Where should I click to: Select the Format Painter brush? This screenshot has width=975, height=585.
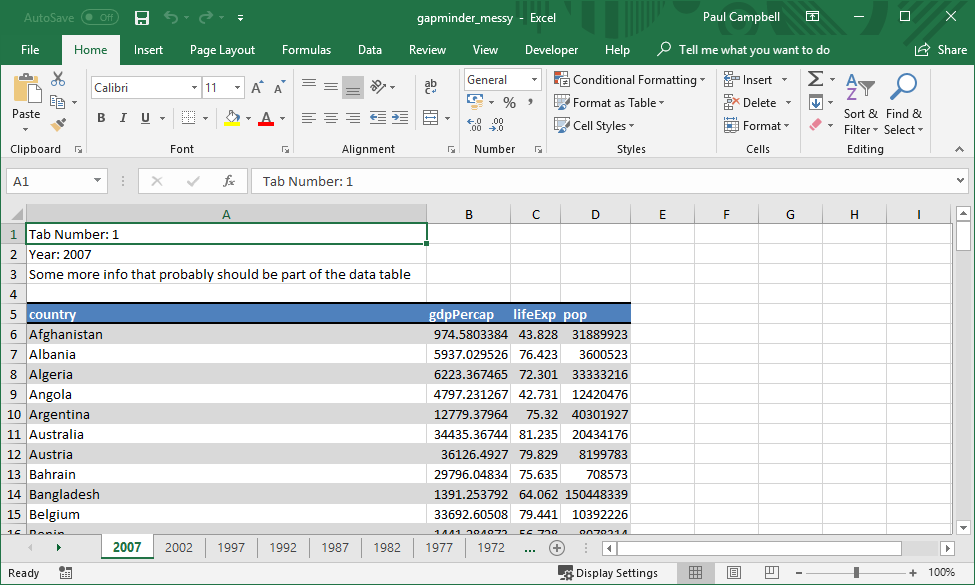[x=58, y=125]
